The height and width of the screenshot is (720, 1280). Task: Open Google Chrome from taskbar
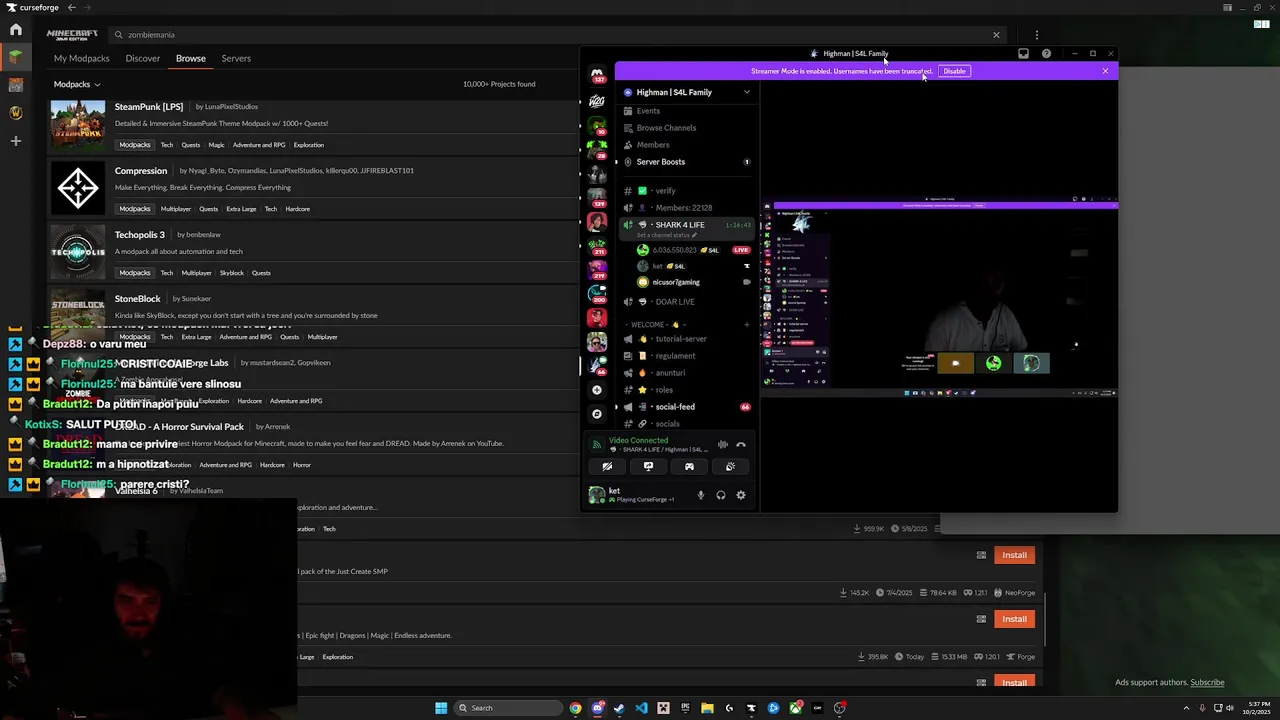576,708
